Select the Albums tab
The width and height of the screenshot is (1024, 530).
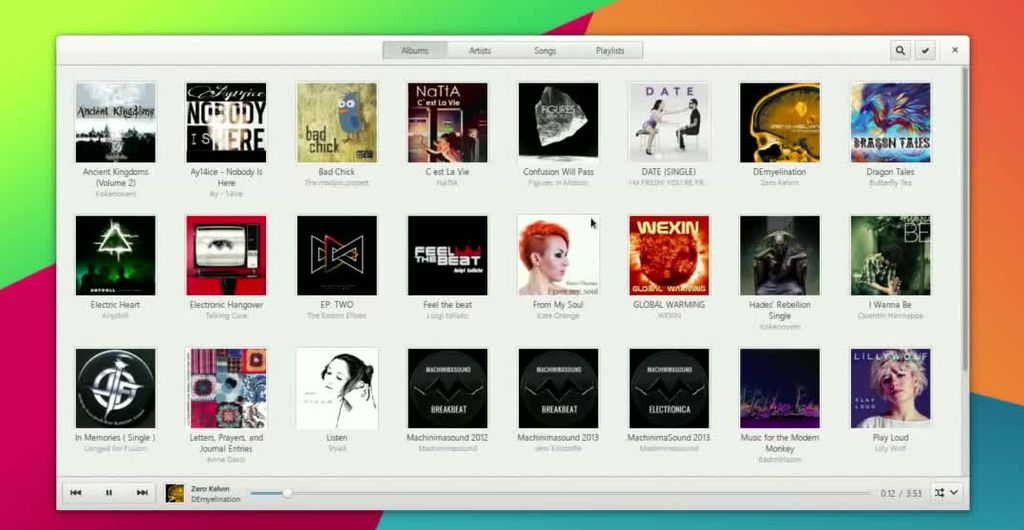415,50
